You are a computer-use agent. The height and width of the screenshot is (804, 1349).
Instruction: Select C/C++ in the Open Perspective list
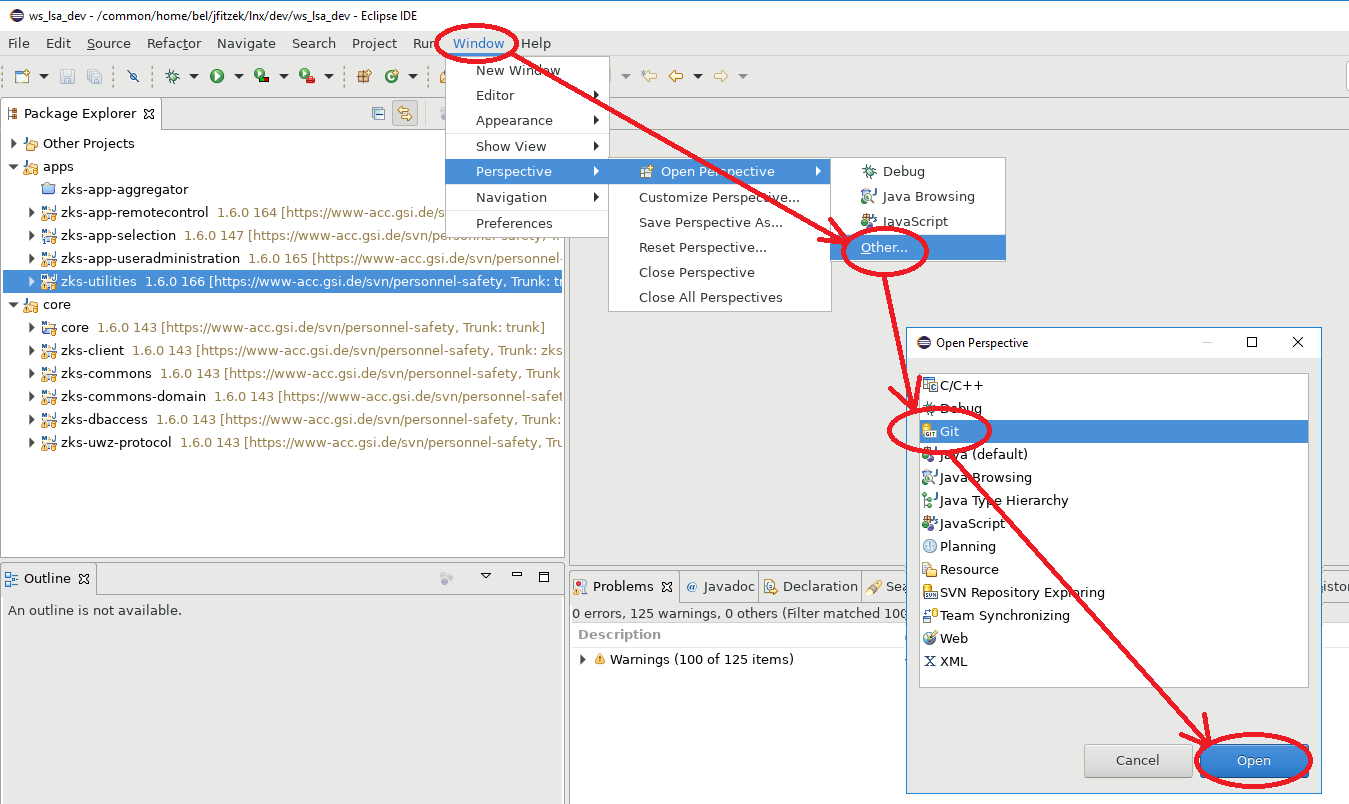coord(1113,386)
